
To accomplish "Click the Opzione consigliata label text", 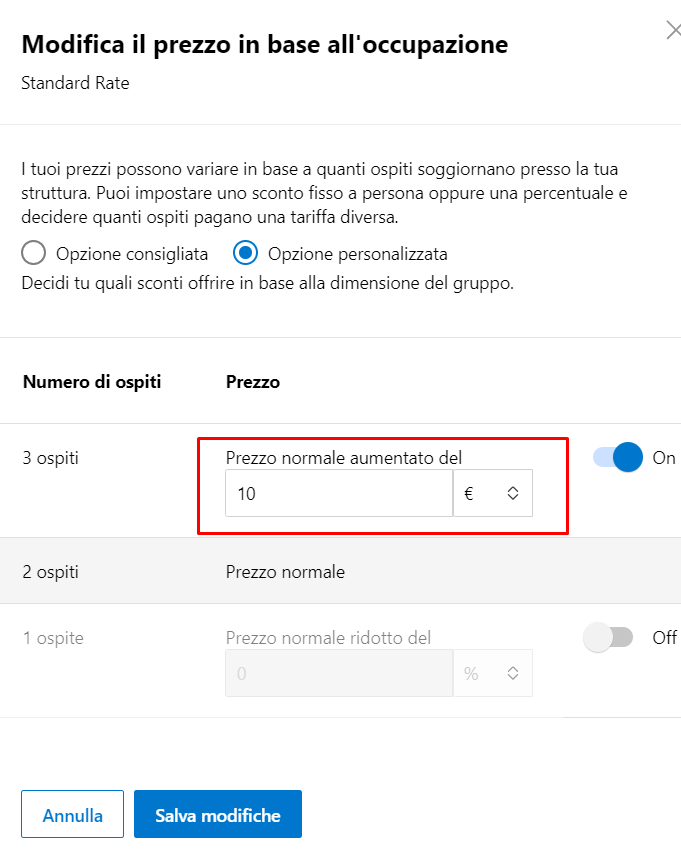I will coord(132,254).
